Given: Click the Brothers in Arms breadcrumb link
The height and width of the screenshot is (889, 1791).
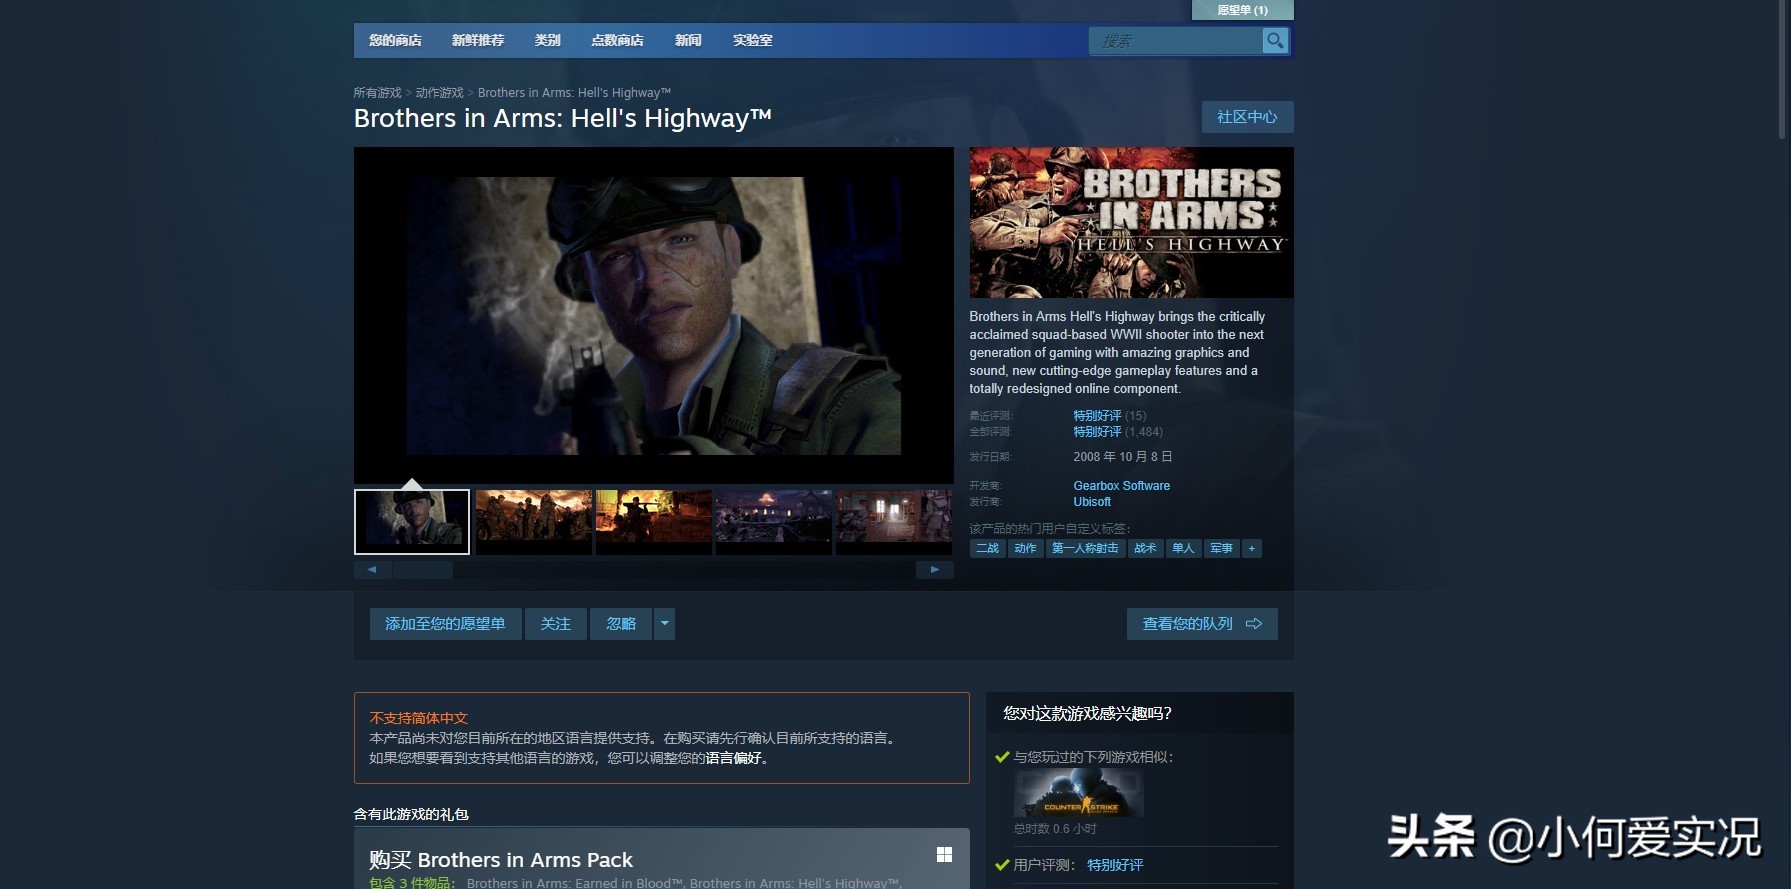Looking at the screenshot, I should pos(574,93).
